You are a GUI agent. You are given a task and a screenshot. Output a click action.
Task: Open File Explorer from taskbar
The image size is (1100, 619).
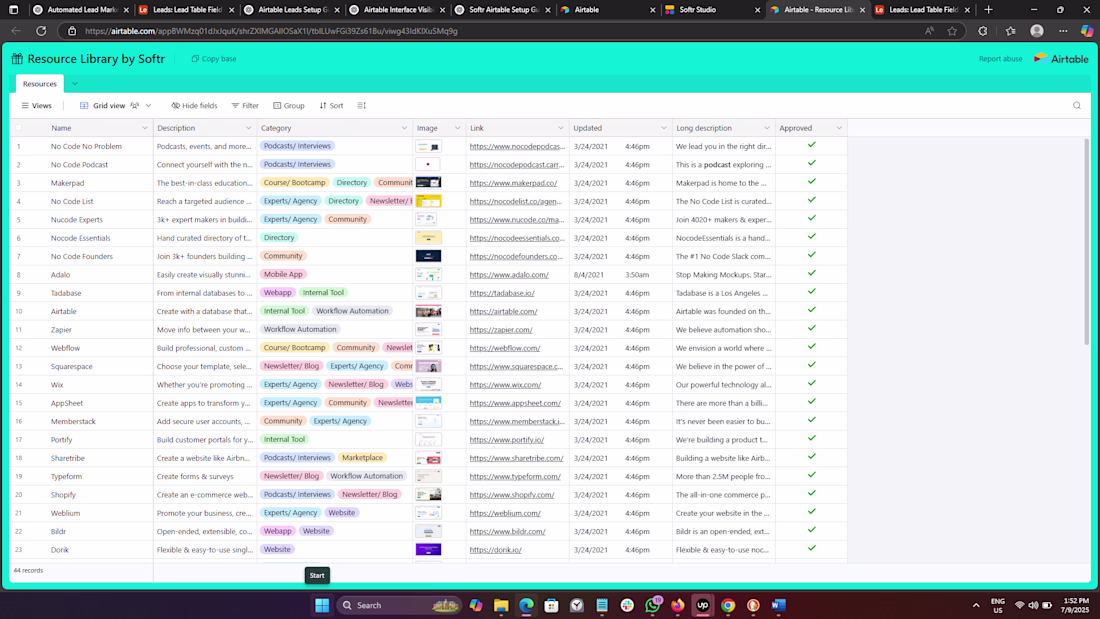501,605
